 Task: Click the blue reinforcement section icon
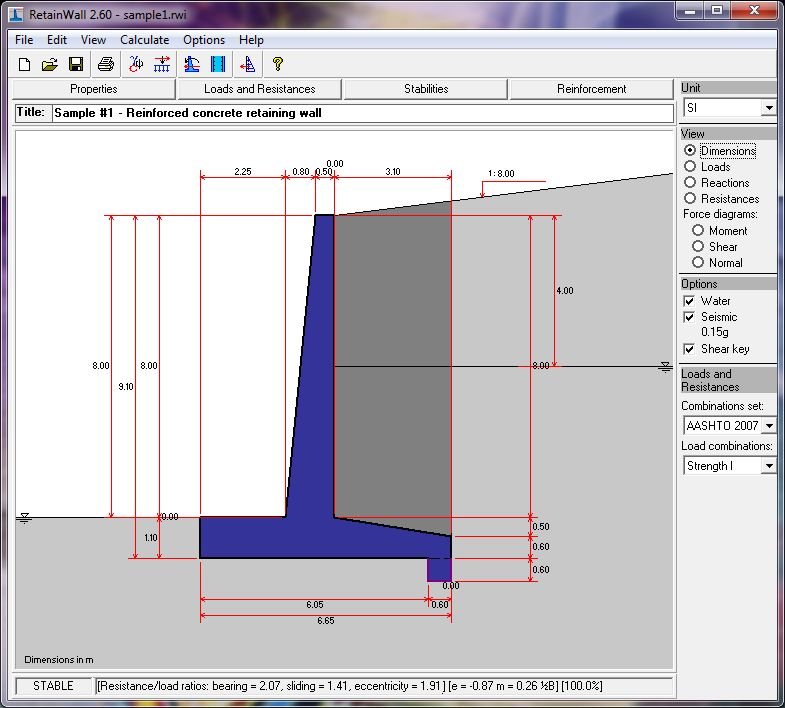pos(218,64)
